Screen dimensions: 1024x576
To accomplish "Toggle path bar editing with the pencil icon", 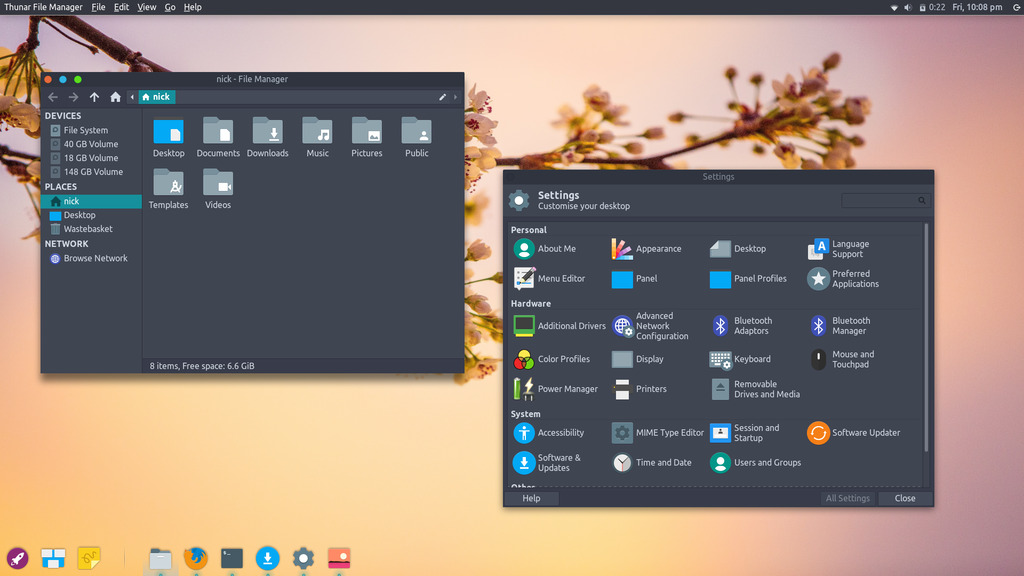I will coord(443,97).
